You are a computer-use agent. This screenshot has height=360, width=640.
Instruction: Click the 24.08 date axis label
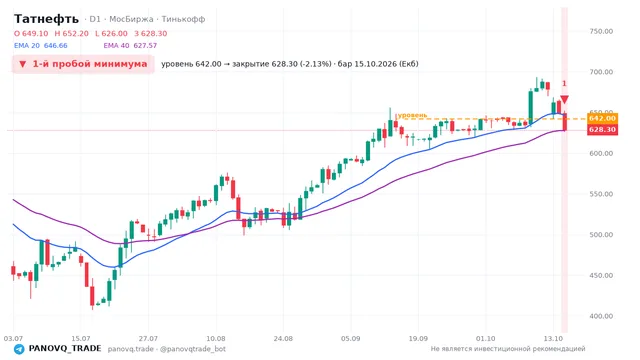[x=283, y=339]
